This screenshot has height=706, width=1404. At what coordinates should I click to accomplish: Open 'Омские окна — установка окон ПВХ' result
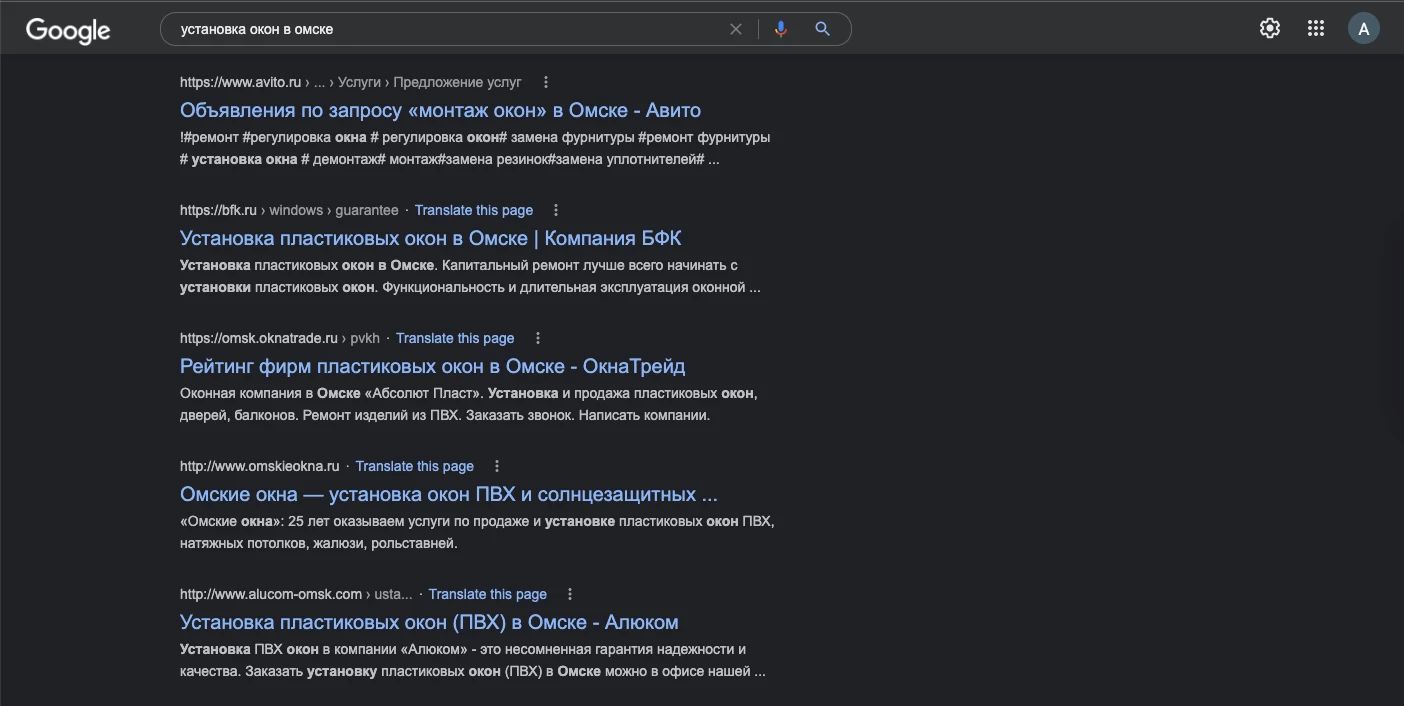coord(449,494)
